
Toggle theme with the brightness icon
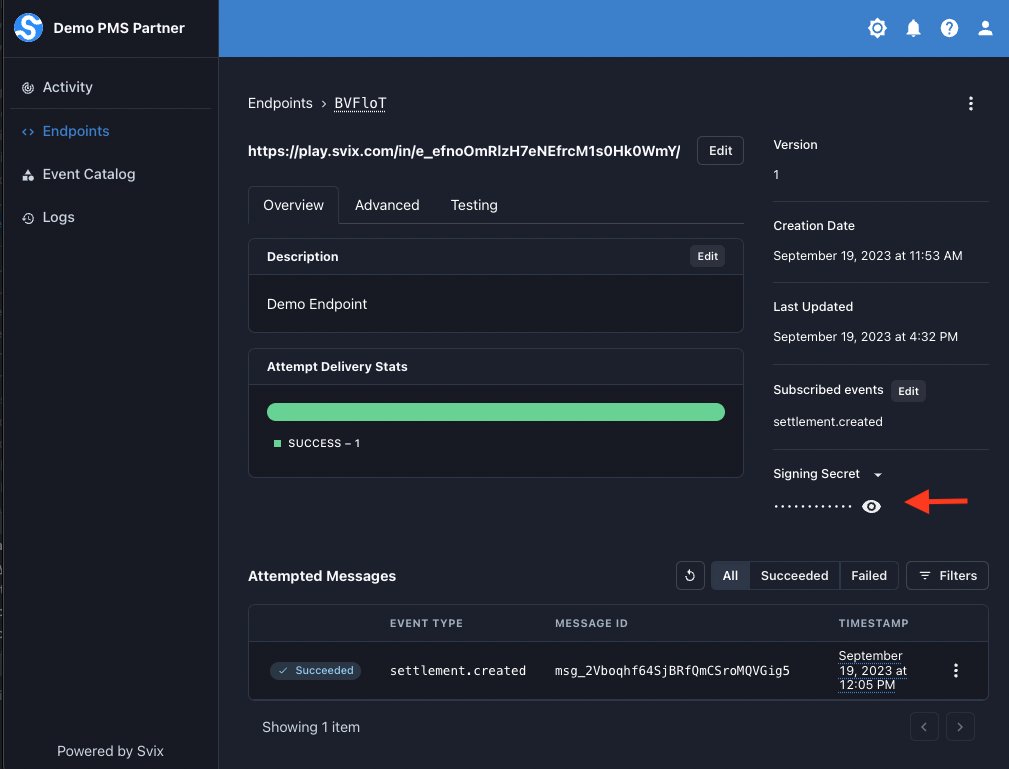(877, 28)
